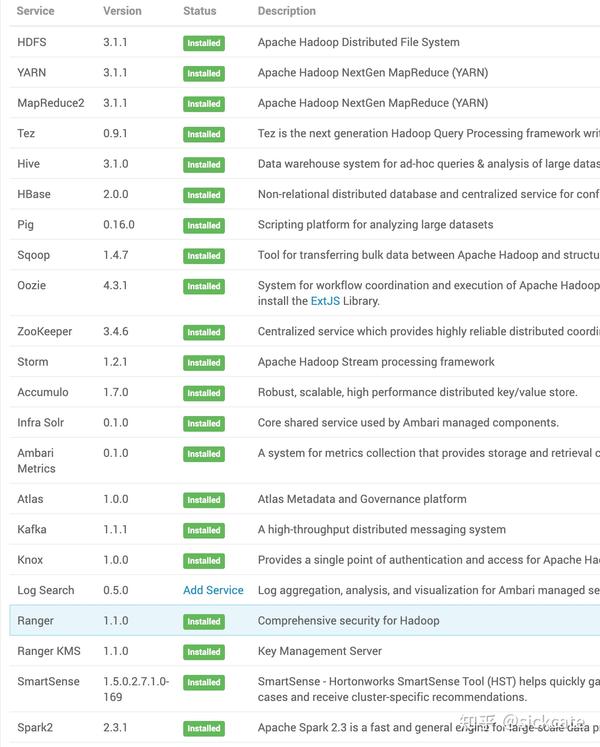
Task: Click the Installed badge in the Accumulo row
Action: tap(203, 394)
